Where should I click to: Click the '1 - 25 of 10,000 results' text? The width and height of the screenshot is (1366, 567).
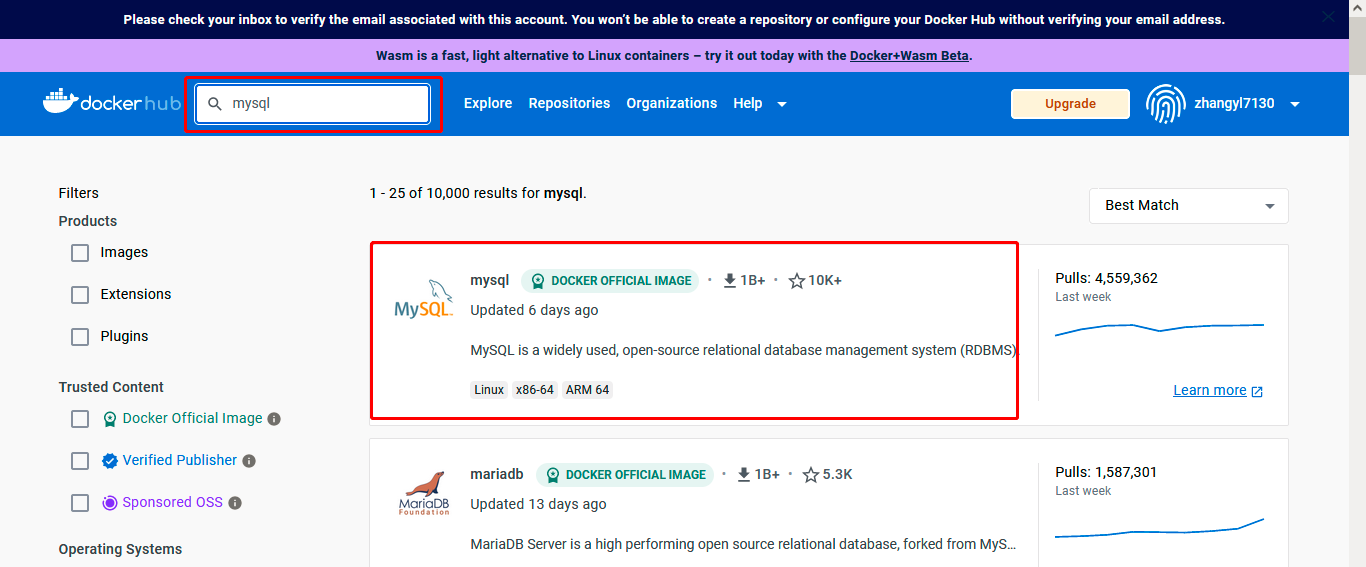tap(478, 193)
